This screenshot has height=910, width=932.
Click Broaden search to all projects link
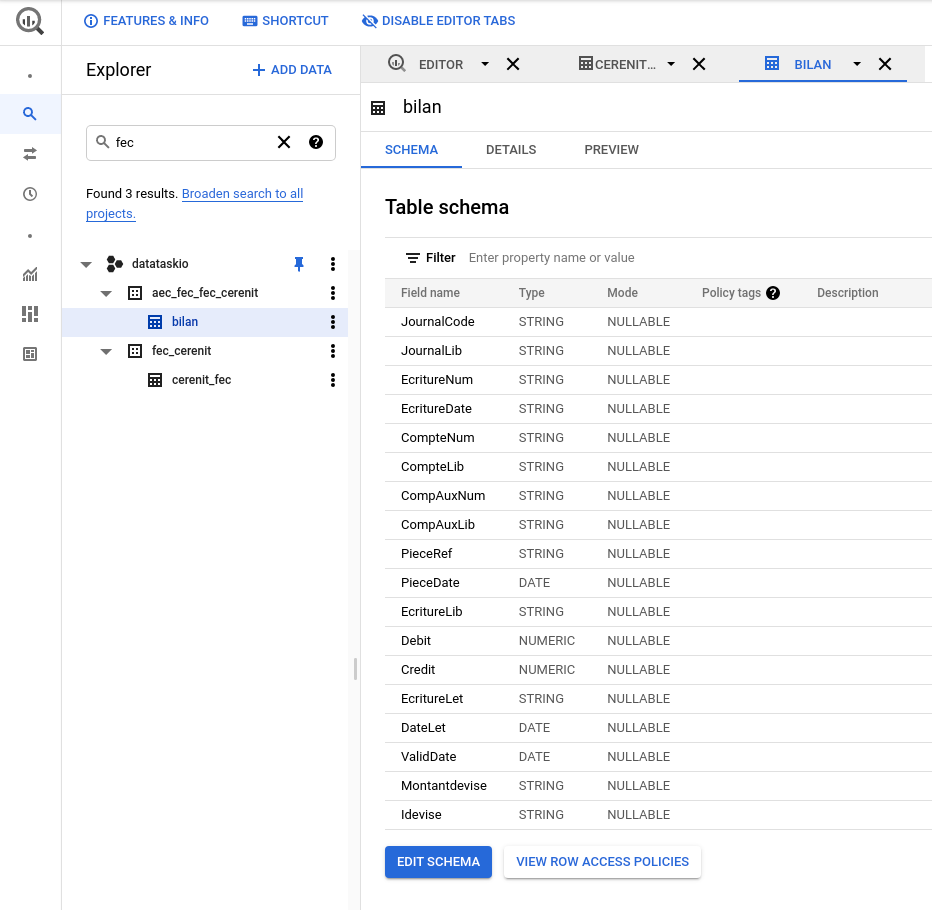pos(242,194)
